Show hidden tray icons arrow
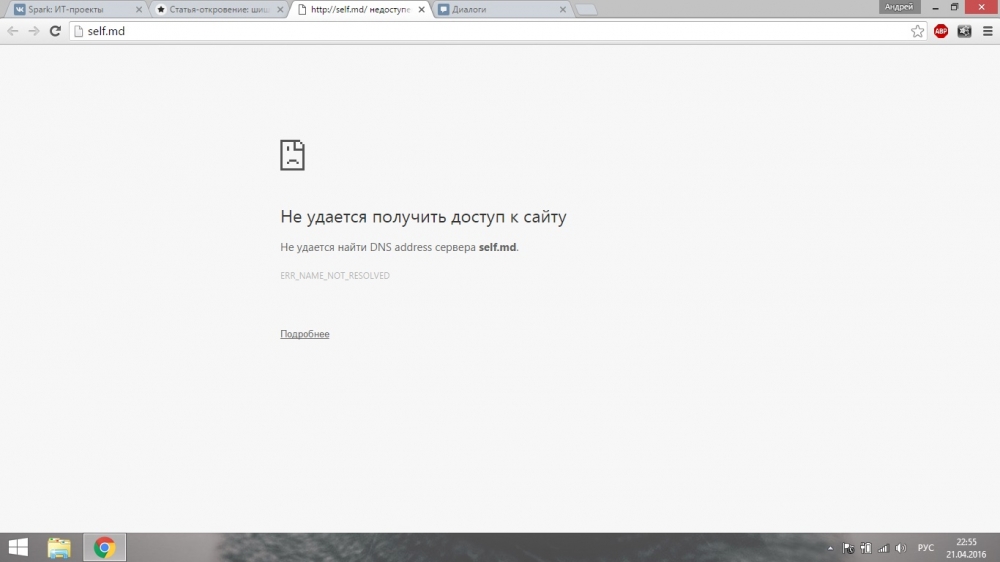Viewport: 1000px width, 562px height. pyautogui.click(x=830, y=548)
